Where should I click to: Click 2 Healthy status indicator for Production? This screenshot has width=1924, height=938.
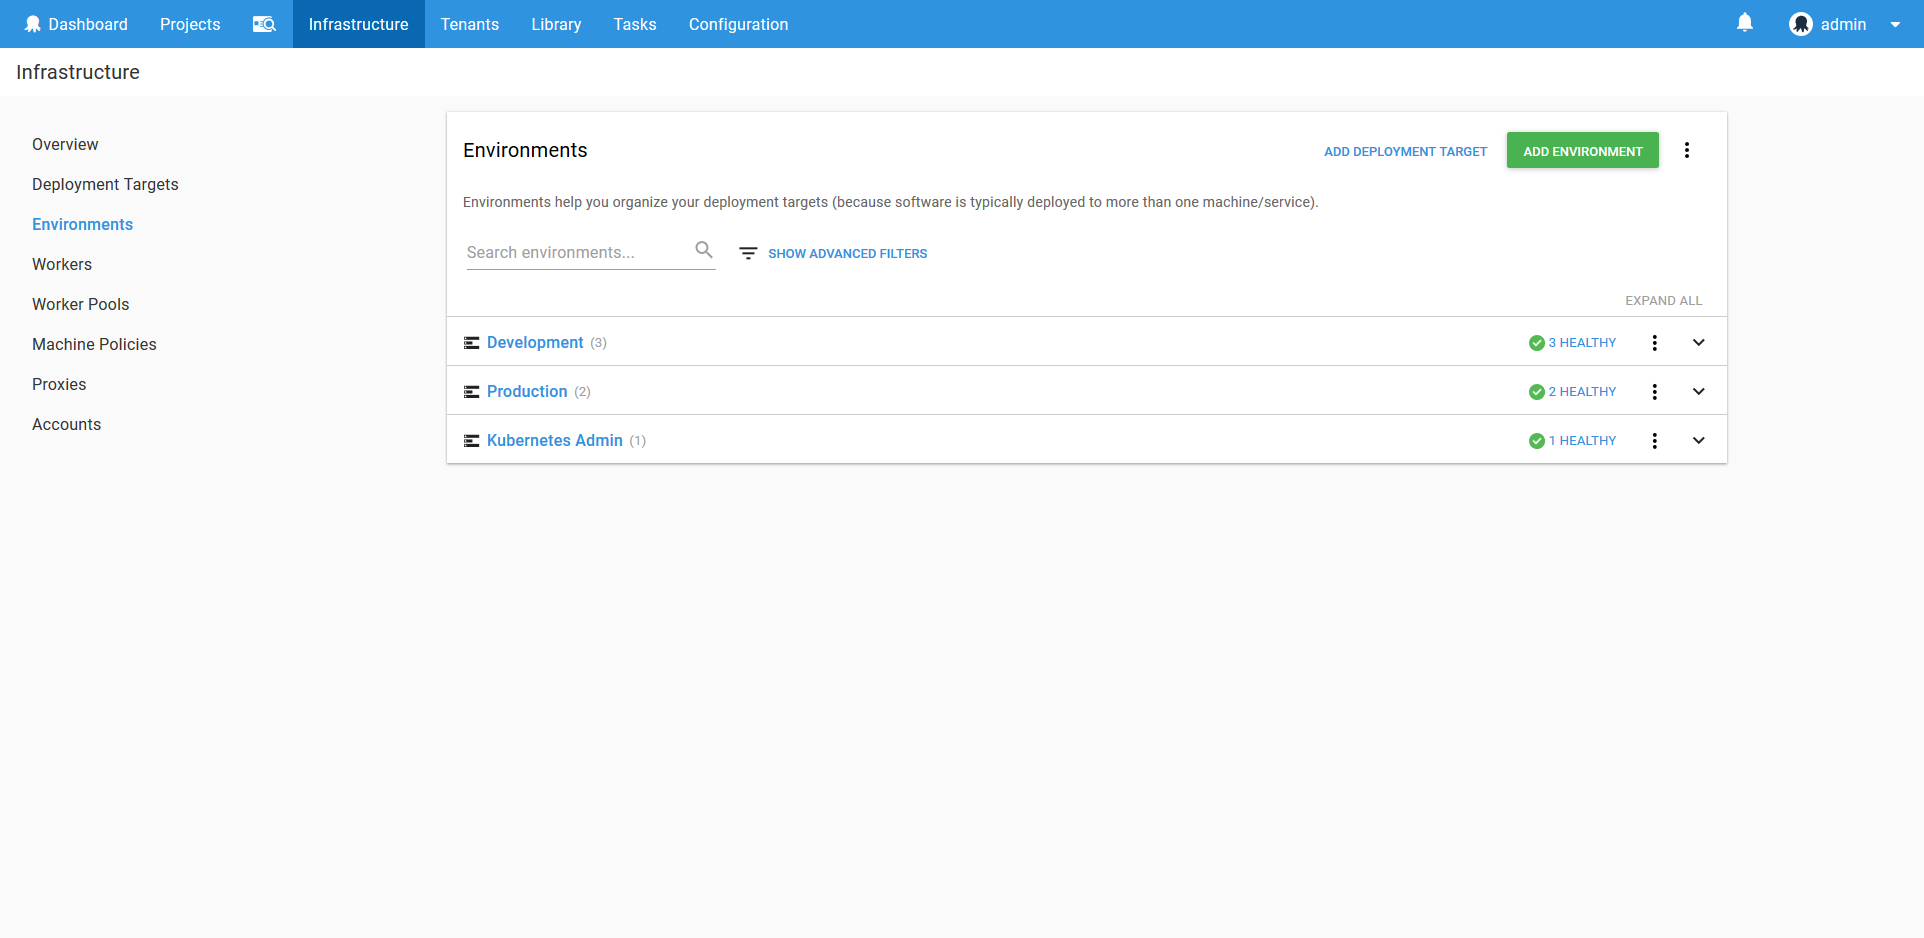pyautogui.click(x=1580, y=391)
